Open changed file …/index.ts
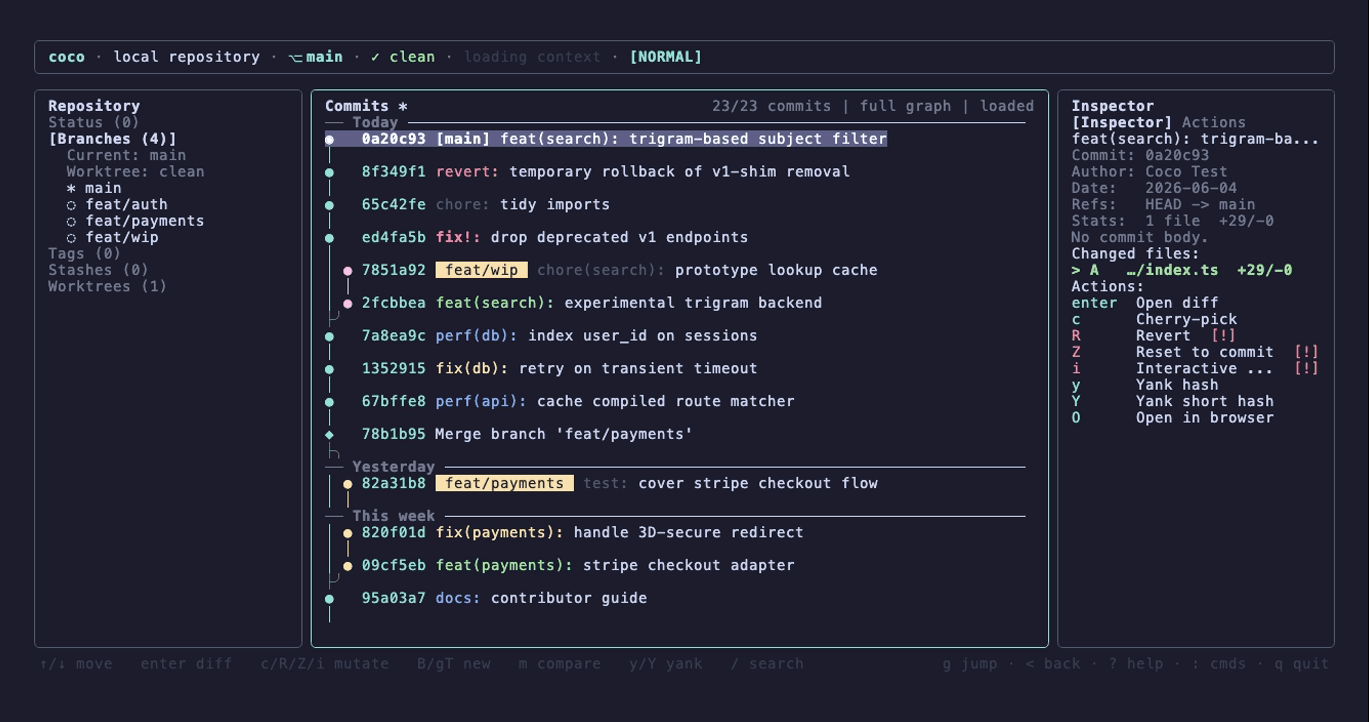This screenshot has height=722, width=1369. (x=1182, y=270)
